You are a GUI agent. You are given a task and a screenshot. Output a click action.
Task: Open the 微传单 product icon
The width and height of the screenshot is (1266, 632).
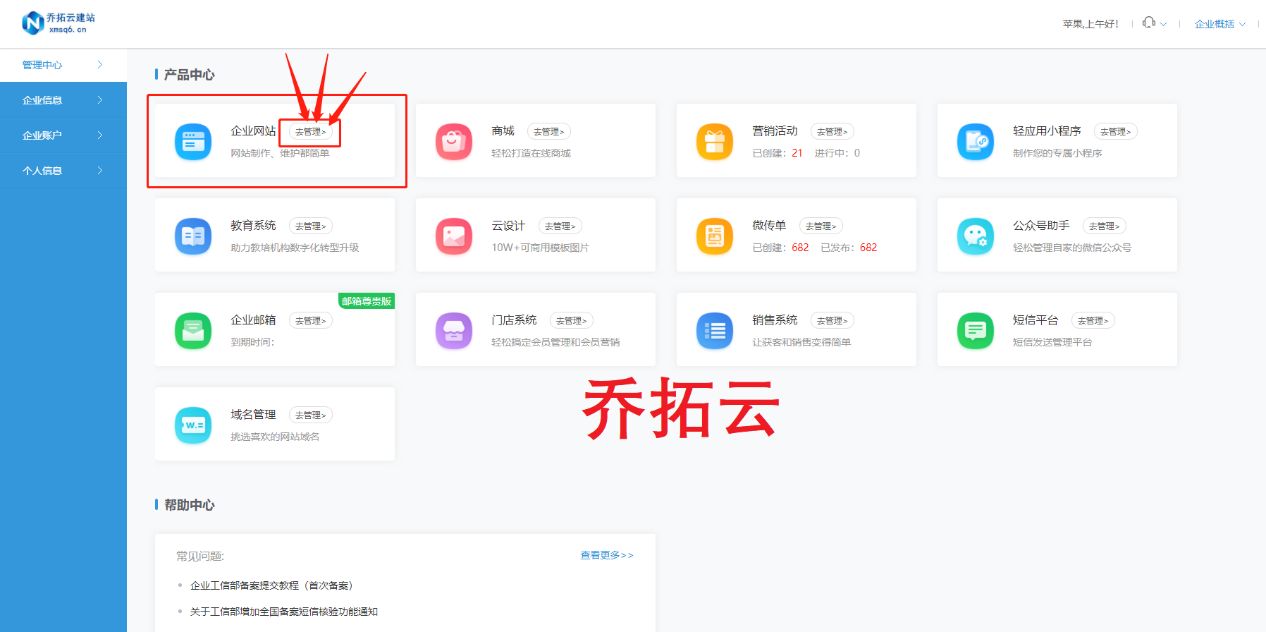(x=714, y=234)
